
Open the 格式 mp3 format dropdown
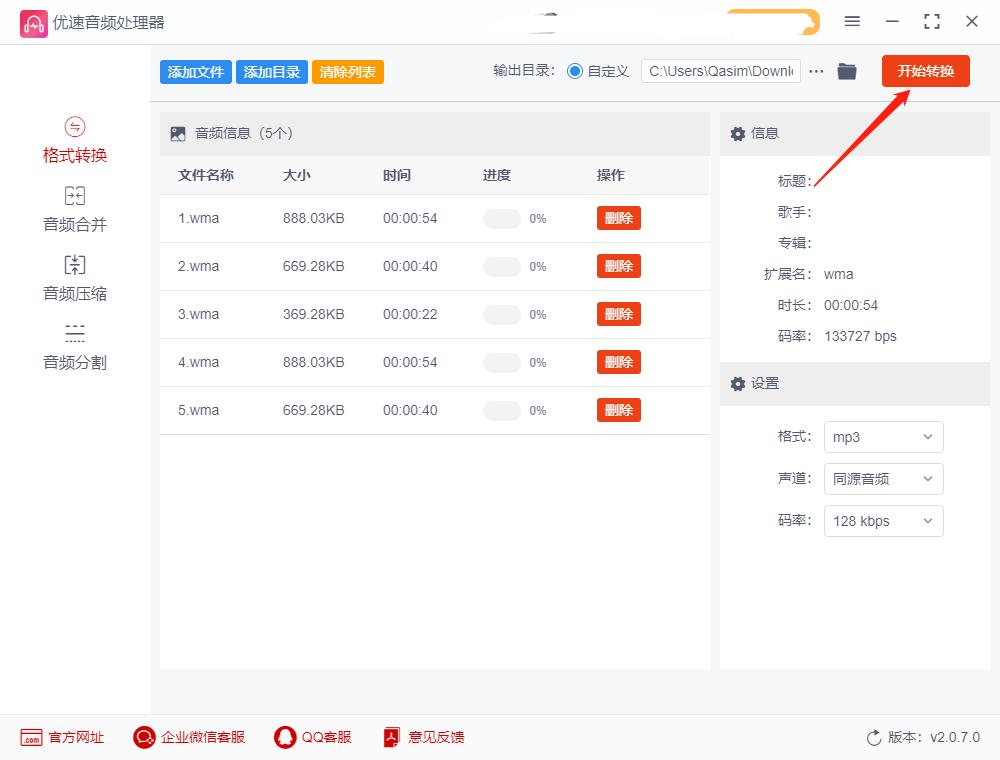883,437
